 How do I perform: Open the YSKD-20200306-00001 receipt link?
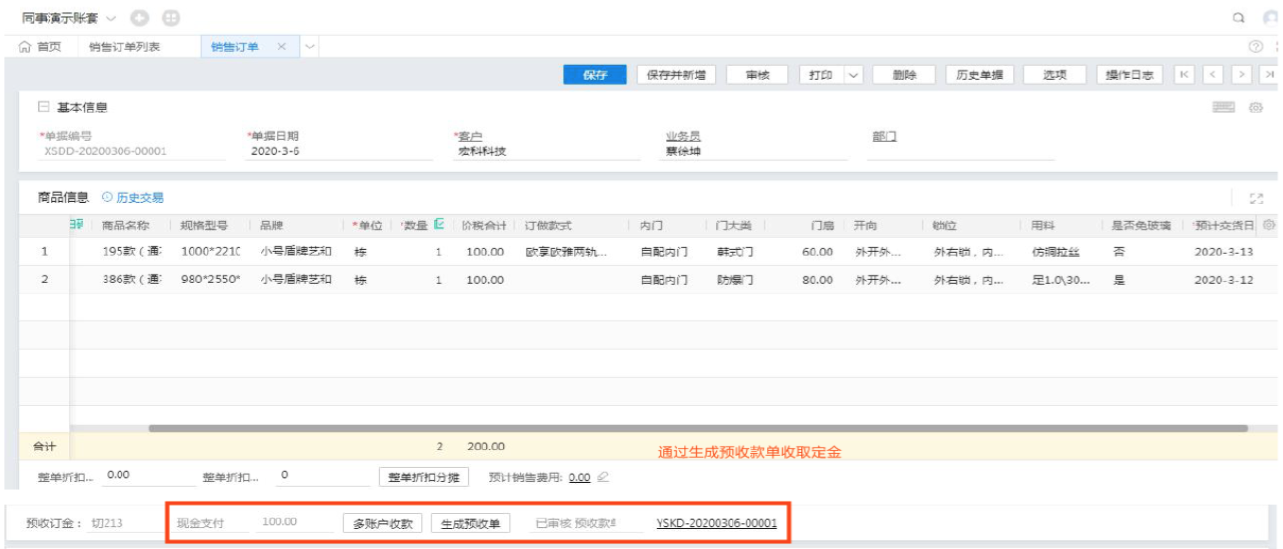click(716, 523)
